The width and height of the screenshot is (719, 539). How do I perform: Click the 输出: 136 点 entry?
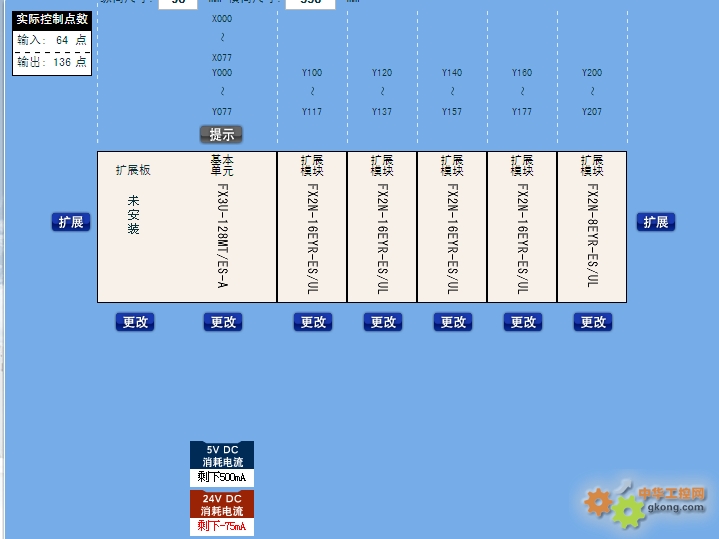[52, 62]
